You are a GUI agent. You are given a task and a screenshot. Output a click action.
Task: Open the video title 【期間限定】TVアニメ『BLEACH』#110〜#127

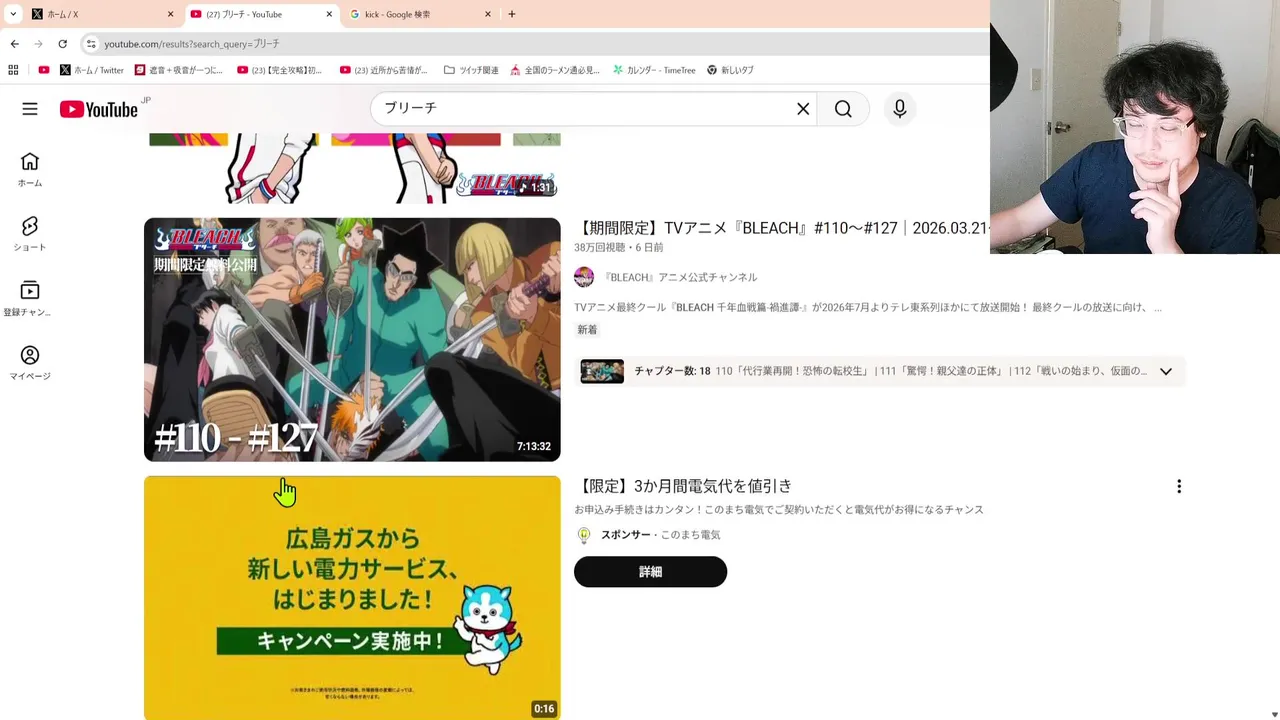click(782, 228)
